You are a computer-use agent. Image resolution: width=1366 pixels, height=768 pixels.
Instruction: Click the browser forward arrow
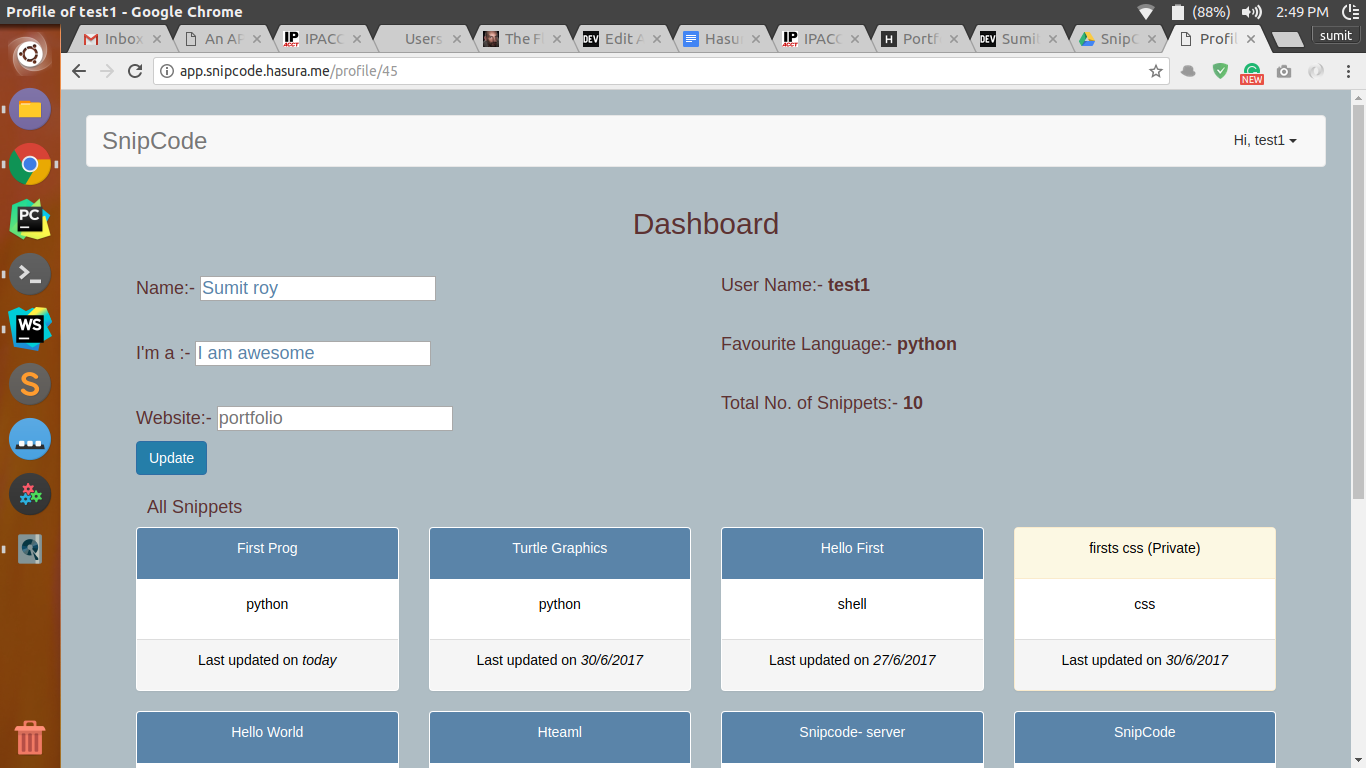tap(107, 71)
